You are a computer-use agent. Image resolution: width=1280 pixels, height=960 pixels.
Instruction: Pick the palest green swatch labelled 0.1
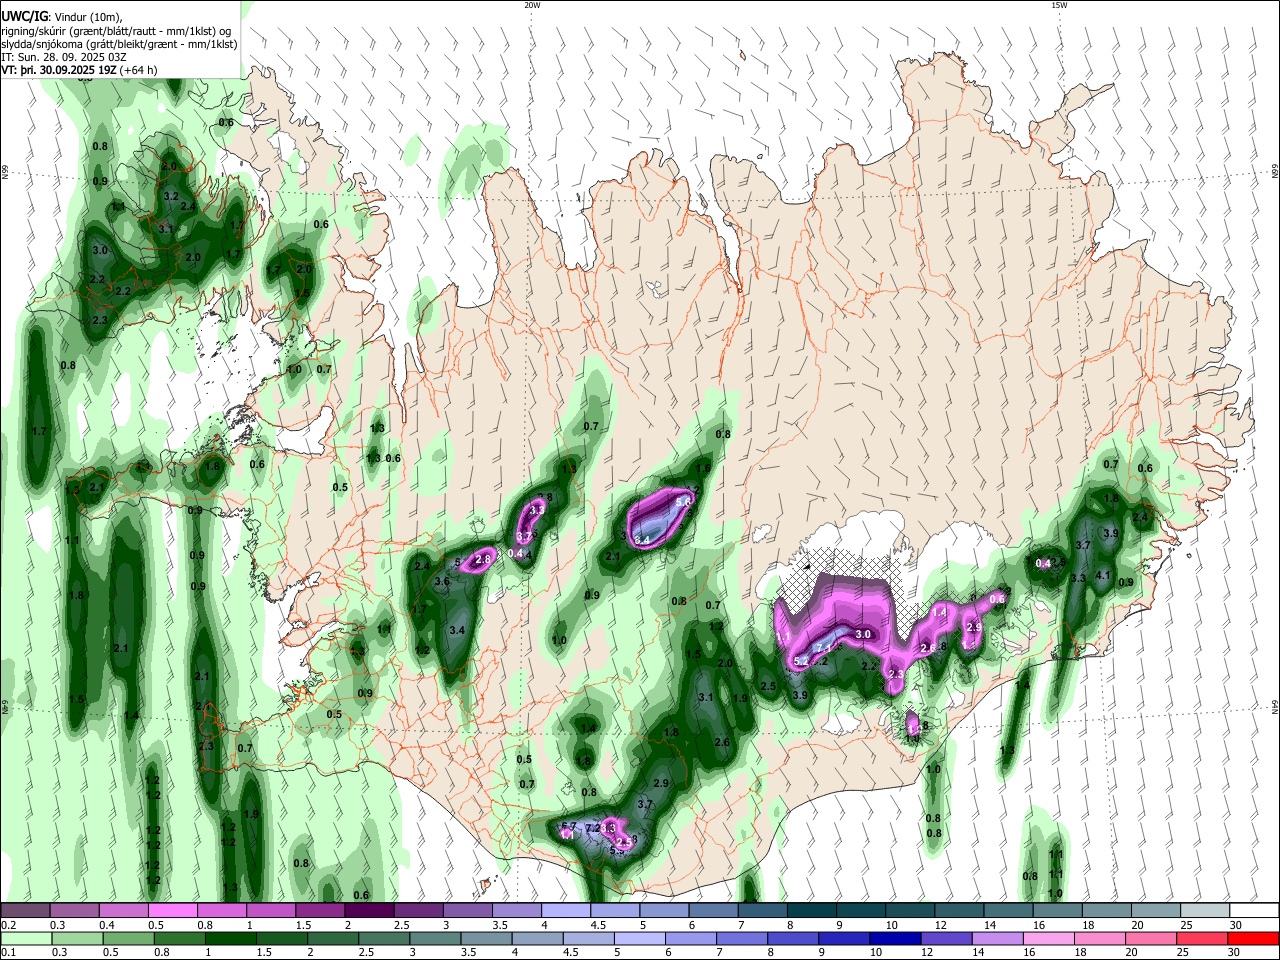[25, 938]
